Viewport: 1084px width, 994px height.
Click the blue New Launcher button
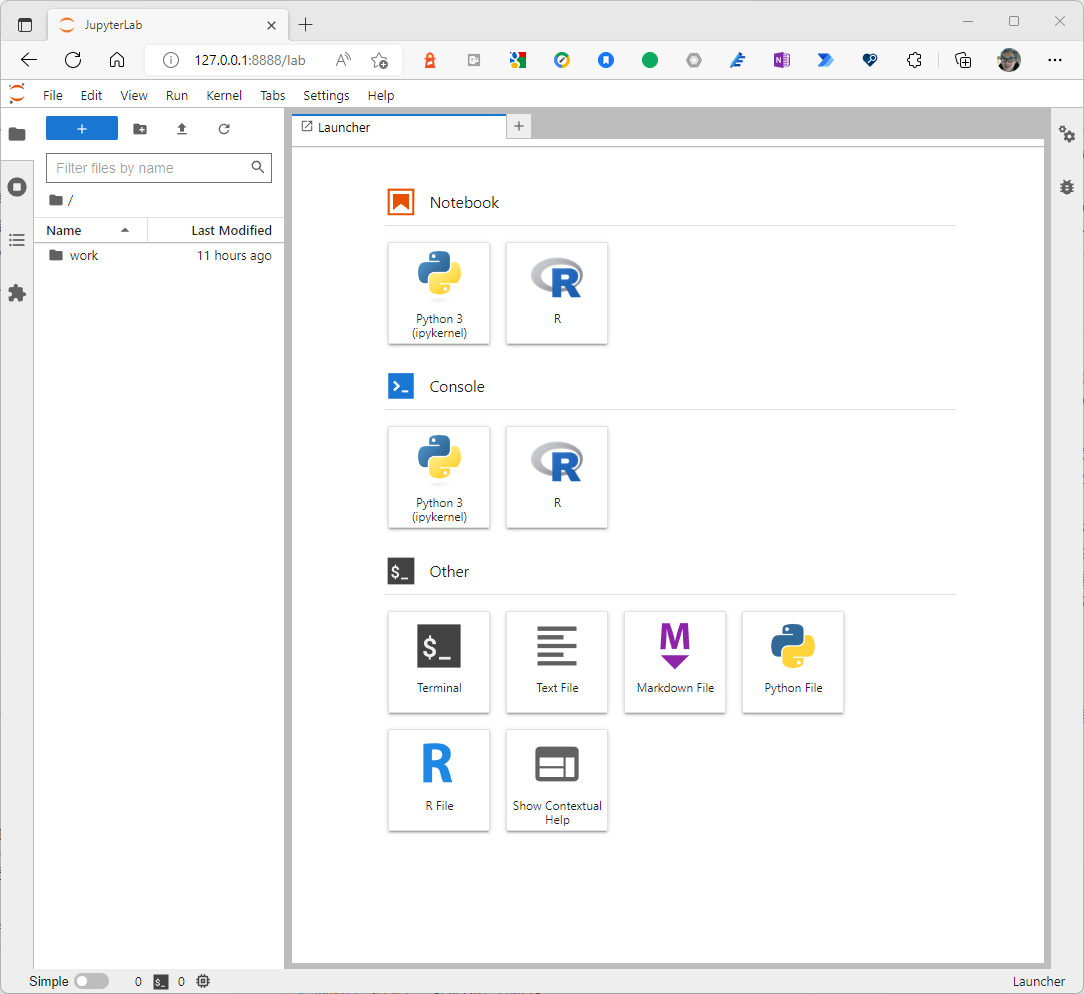82,129
